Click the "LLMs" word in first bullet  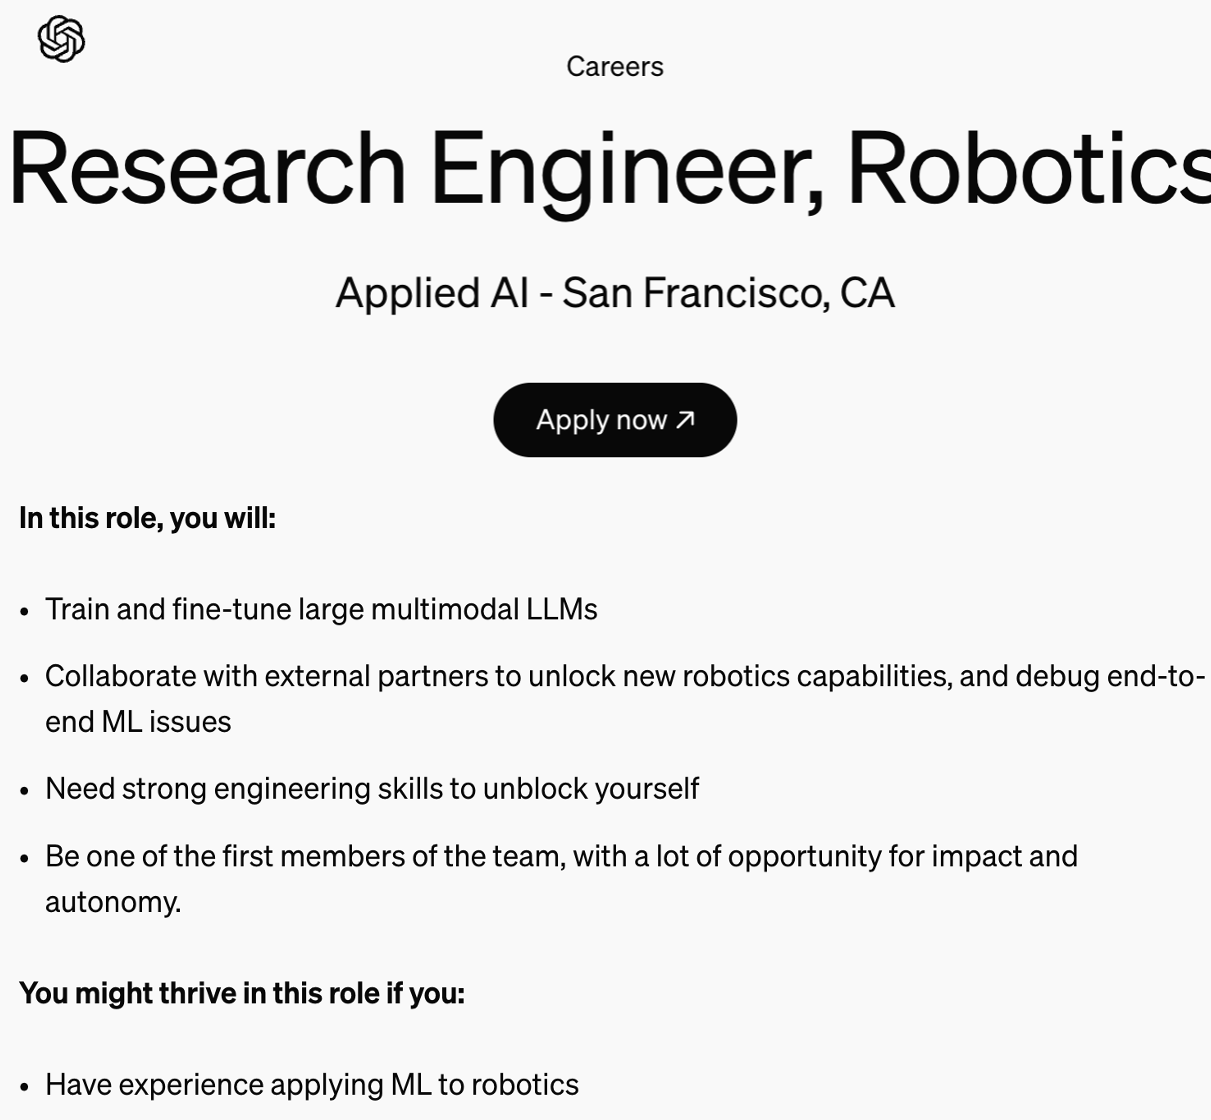(x=561, y=609)
